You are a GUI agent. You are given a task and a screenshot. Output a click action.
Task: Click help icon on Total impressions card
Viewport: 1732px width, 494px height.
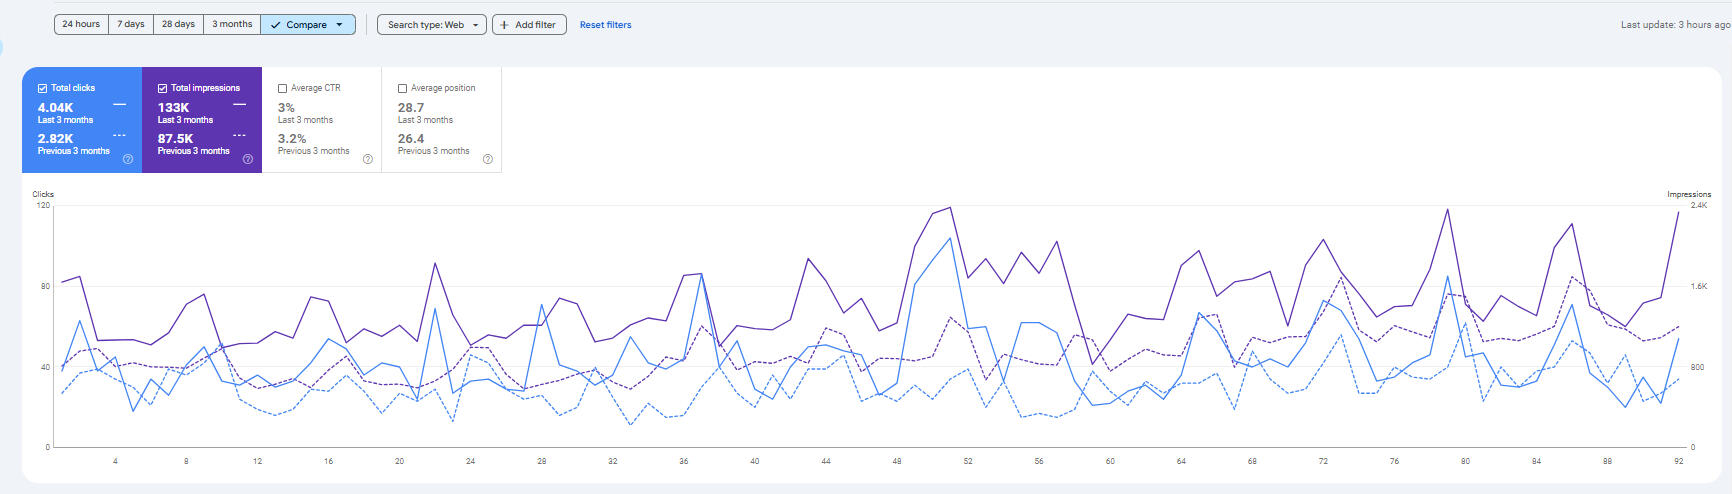248,159
